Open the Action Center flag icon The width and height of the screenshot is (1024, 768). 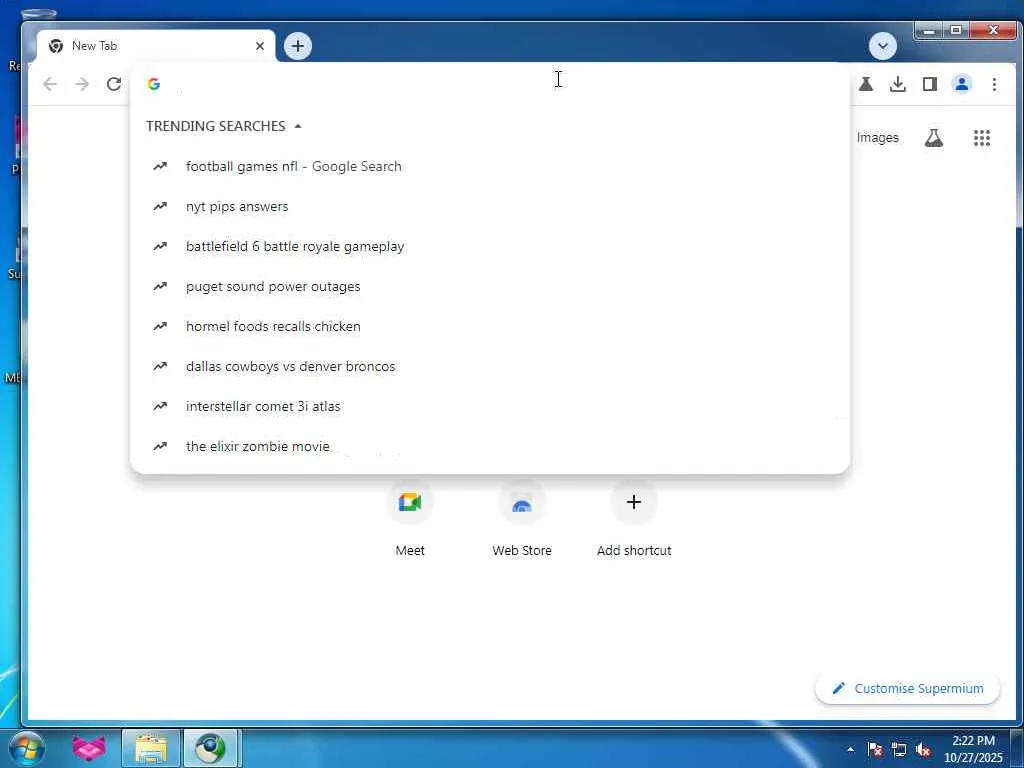pyautogui.click(x=875, y=749)
